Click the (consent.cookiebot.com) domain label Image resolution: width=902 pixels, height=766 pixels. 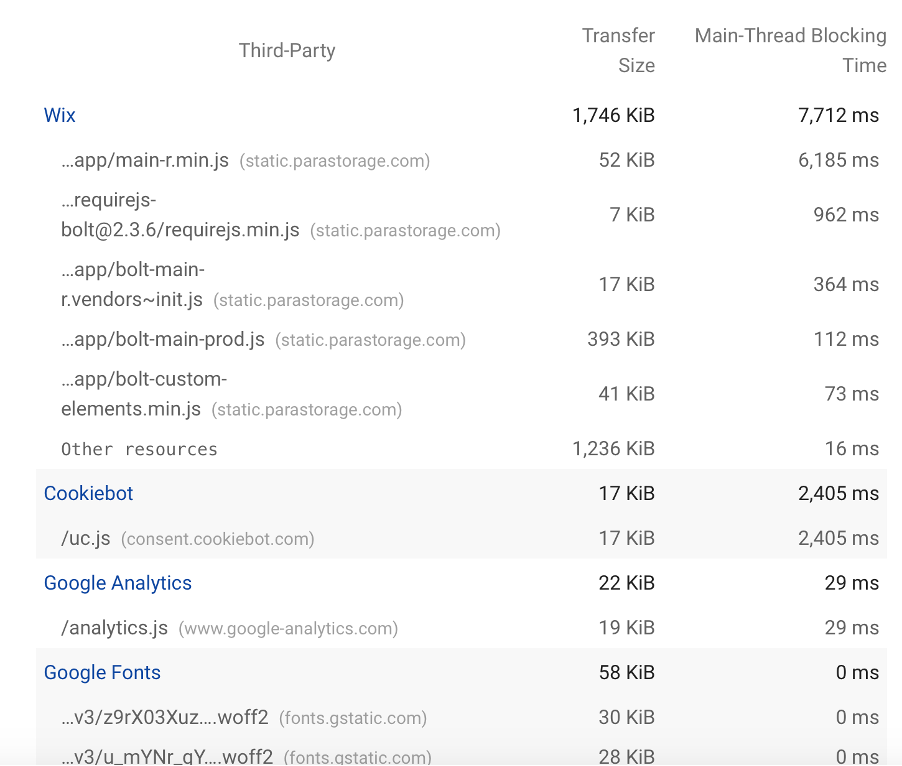[217, 539]
